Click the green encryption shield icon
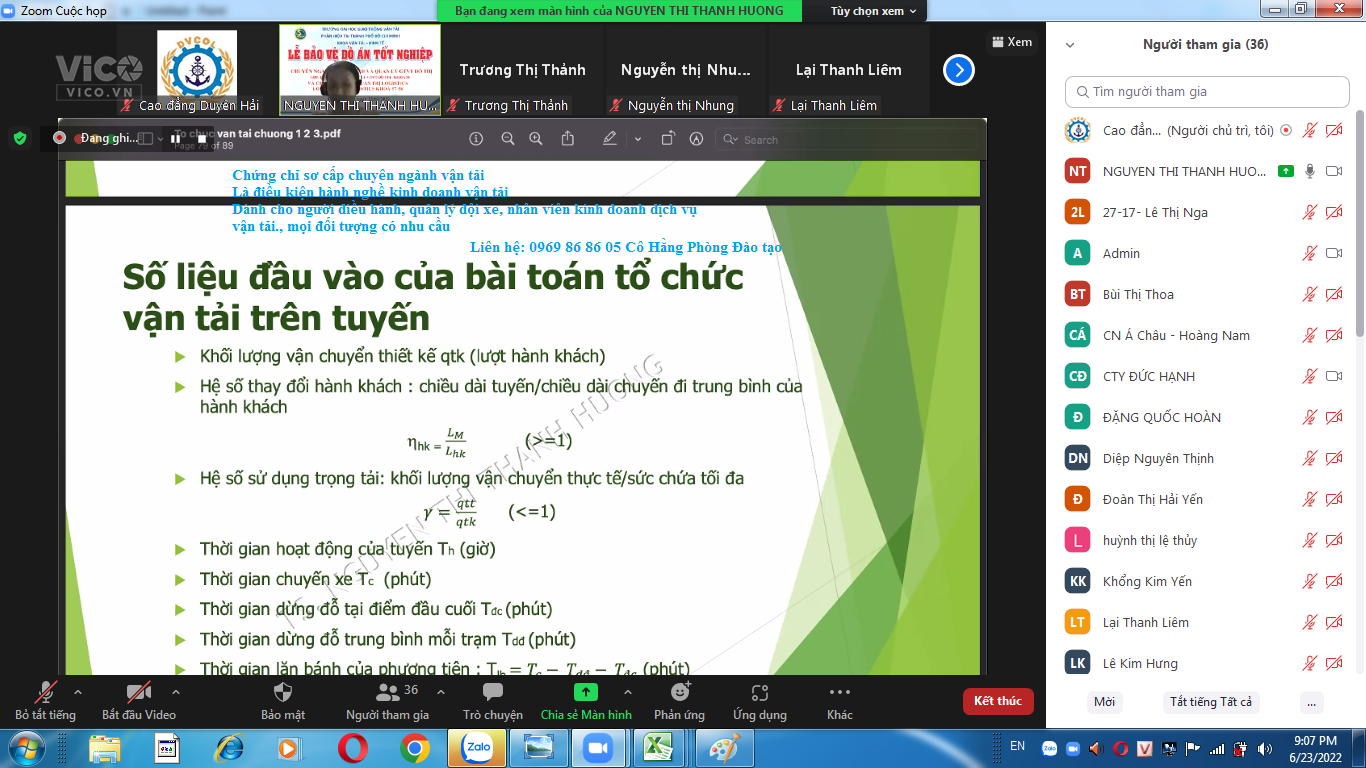The width and height of the screenshot is (1366, 768). (x=20, y=138)
